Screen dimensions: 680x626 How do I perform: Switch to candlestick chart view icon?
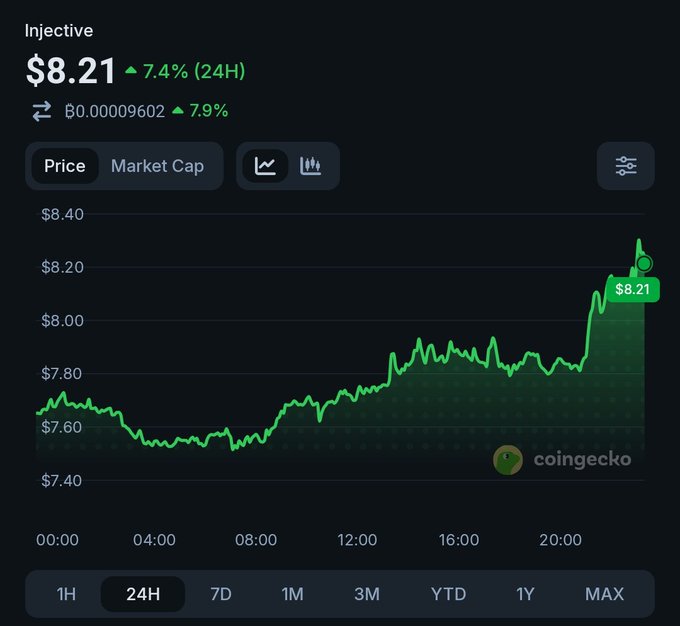(311, 166)
